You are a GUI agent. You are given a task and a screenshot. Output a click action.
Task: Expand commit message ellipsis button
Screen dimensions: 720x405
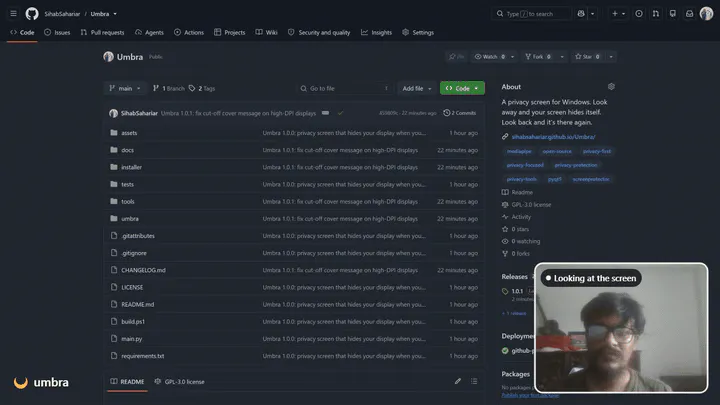tap(325, 113)
